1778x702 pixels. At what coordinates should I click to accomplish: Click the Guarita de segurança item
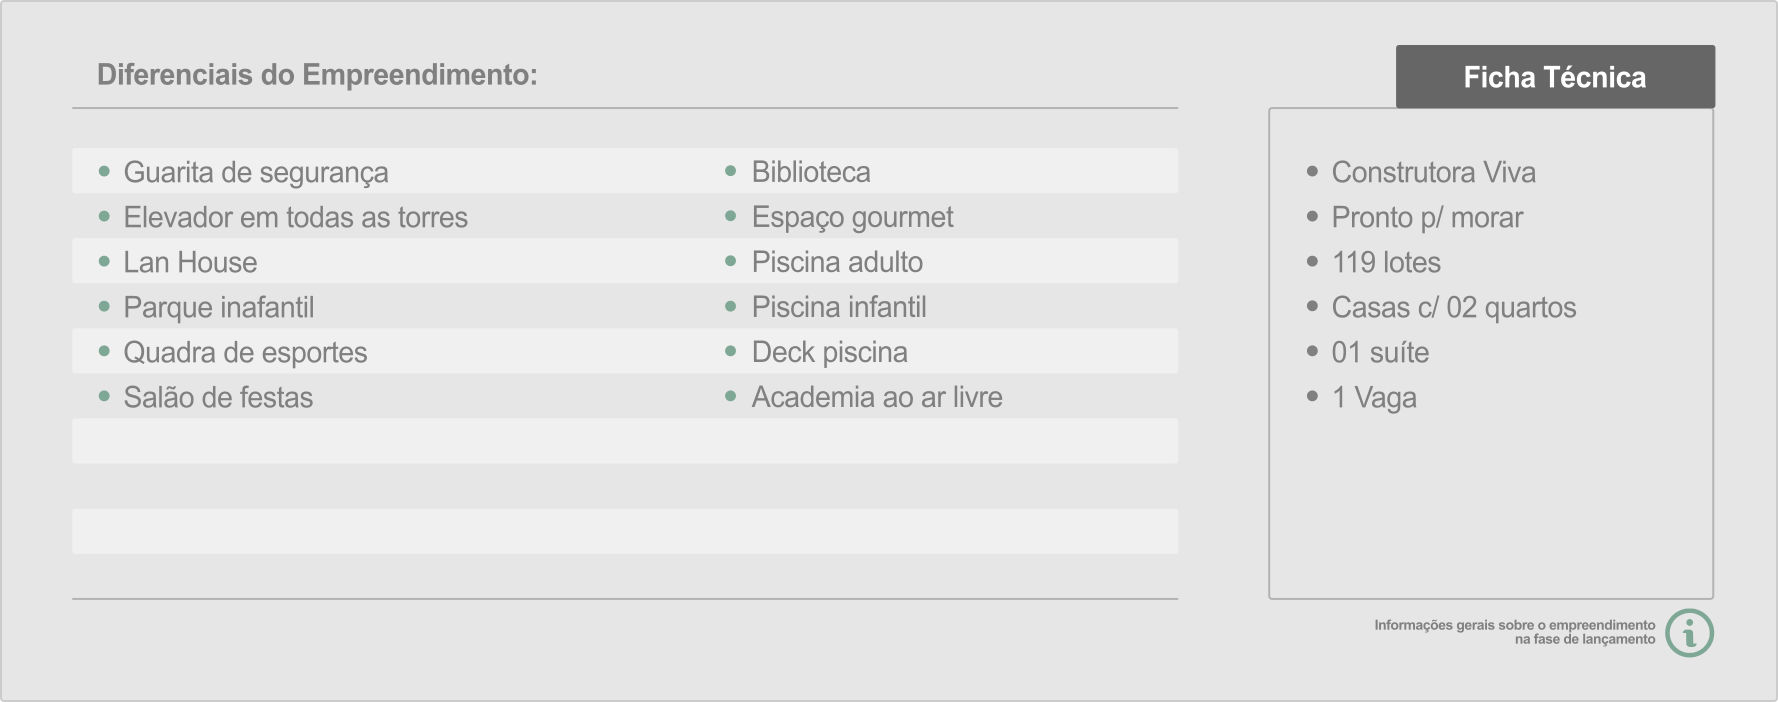pos(256,172)
